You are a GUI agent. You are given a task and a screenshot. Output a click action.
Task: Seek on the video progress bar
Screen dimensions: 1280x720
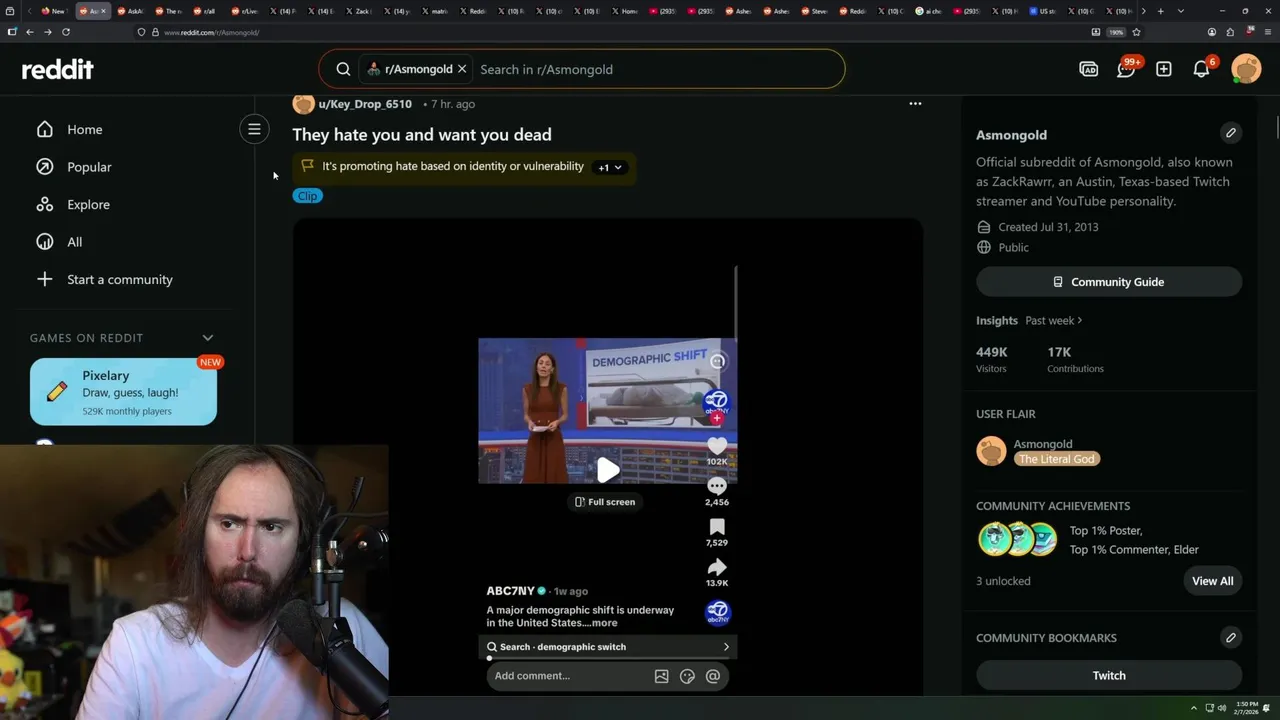coord(608,658)
